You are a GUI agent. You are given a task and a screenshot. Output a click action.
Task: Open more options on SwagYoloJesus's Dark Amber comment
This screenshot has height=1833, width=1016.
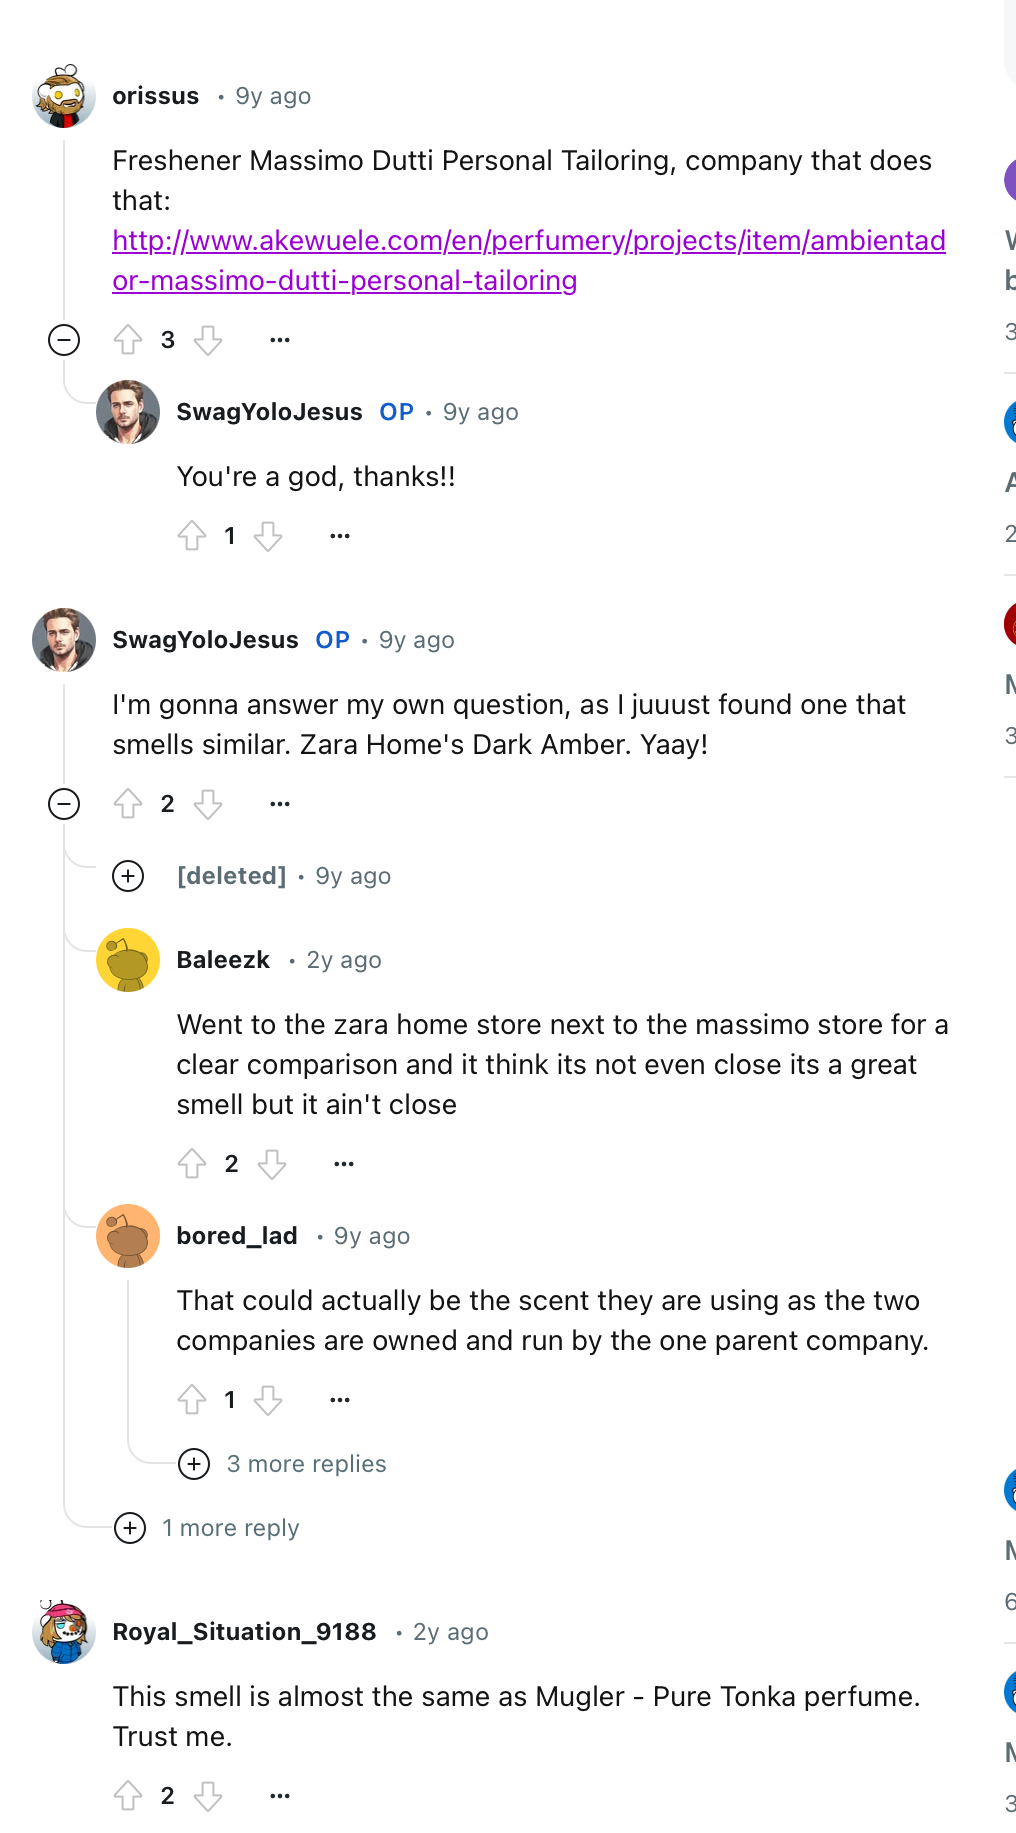click(x=280, y=804)
